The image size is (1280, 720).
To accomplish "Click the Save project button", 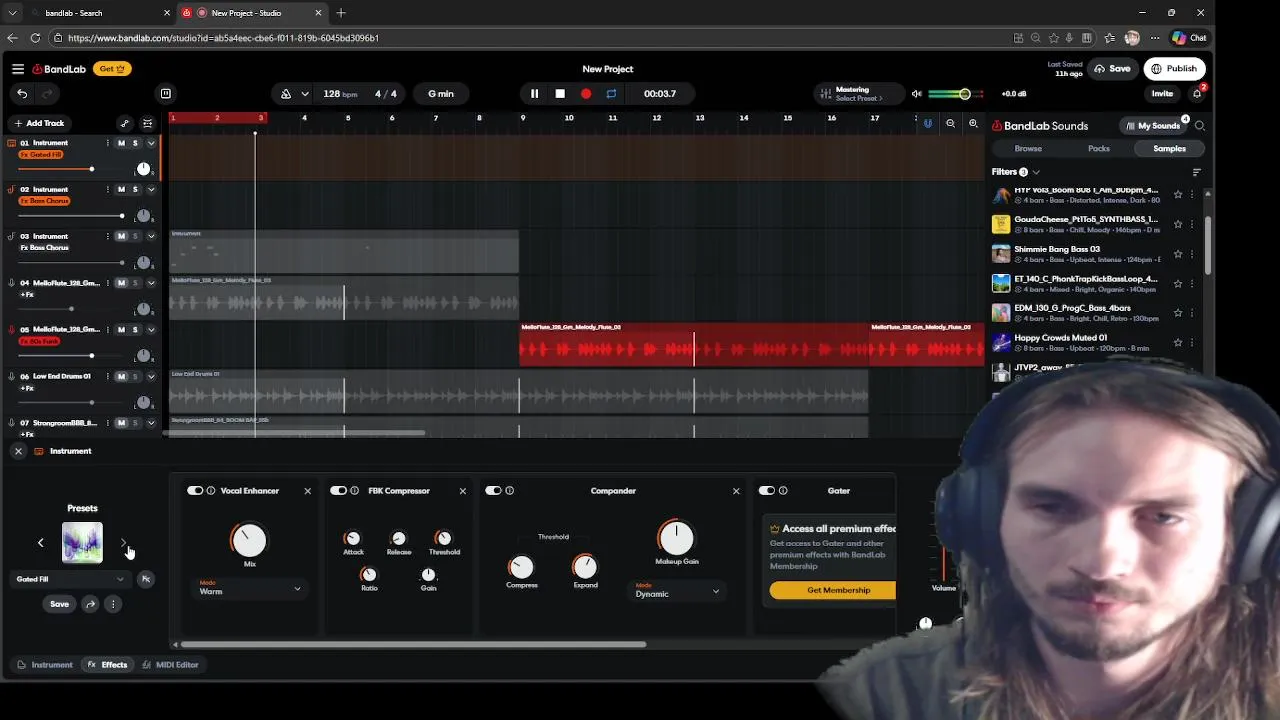I will [x=1112, y=69].
